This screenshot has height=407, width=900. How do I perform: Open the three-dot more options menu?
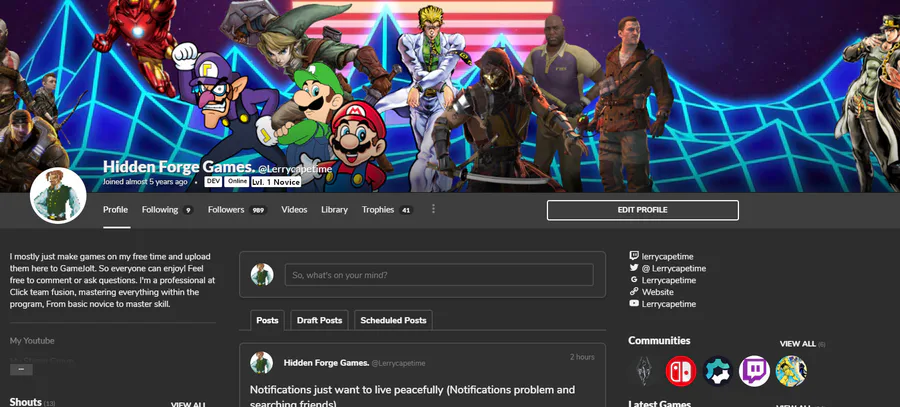(433, 209)
